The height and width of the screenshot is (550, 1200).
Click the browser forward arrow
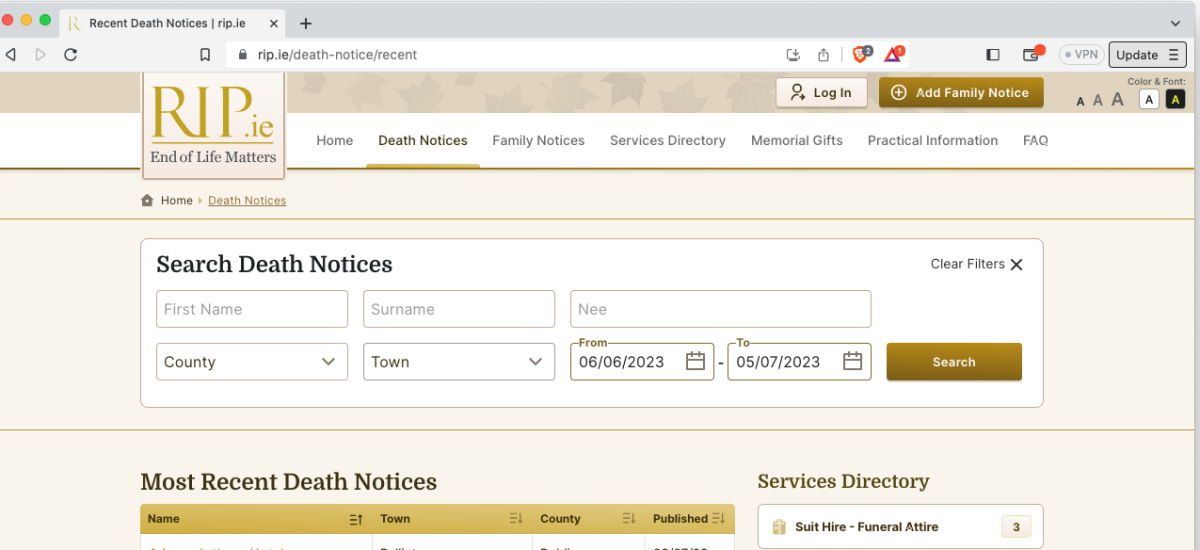[41, 55]
